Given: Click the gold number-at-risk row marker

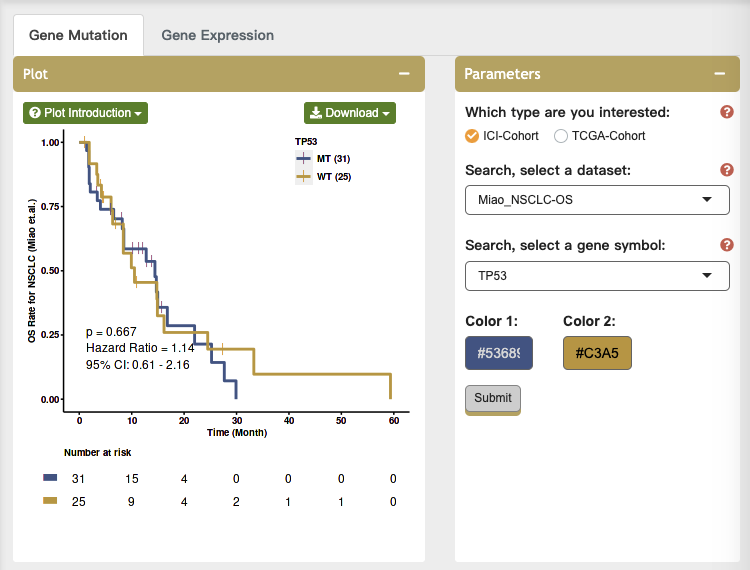Looking at the screenshot, I should tap(50, 501).
